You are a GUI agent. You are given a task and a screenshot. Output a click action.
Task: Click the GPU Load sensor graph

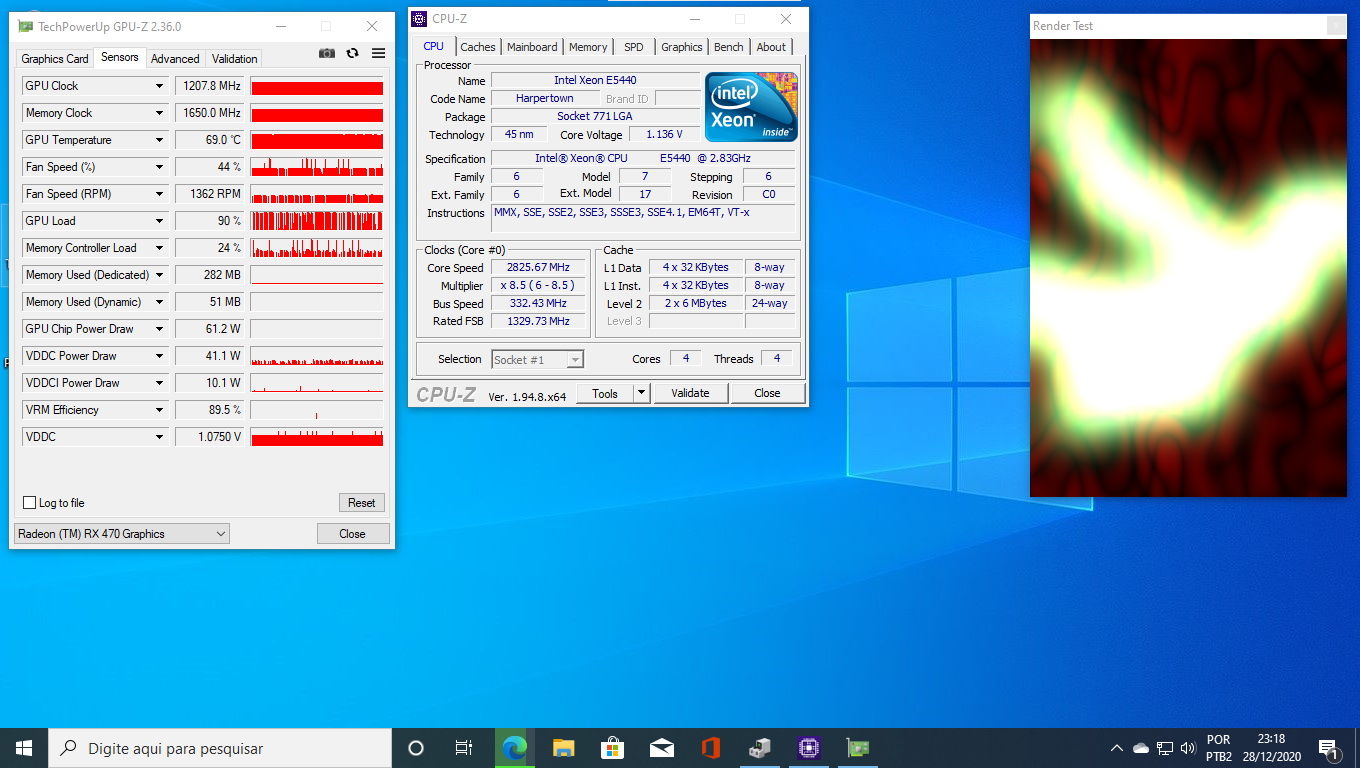click(x=317, y=221)
